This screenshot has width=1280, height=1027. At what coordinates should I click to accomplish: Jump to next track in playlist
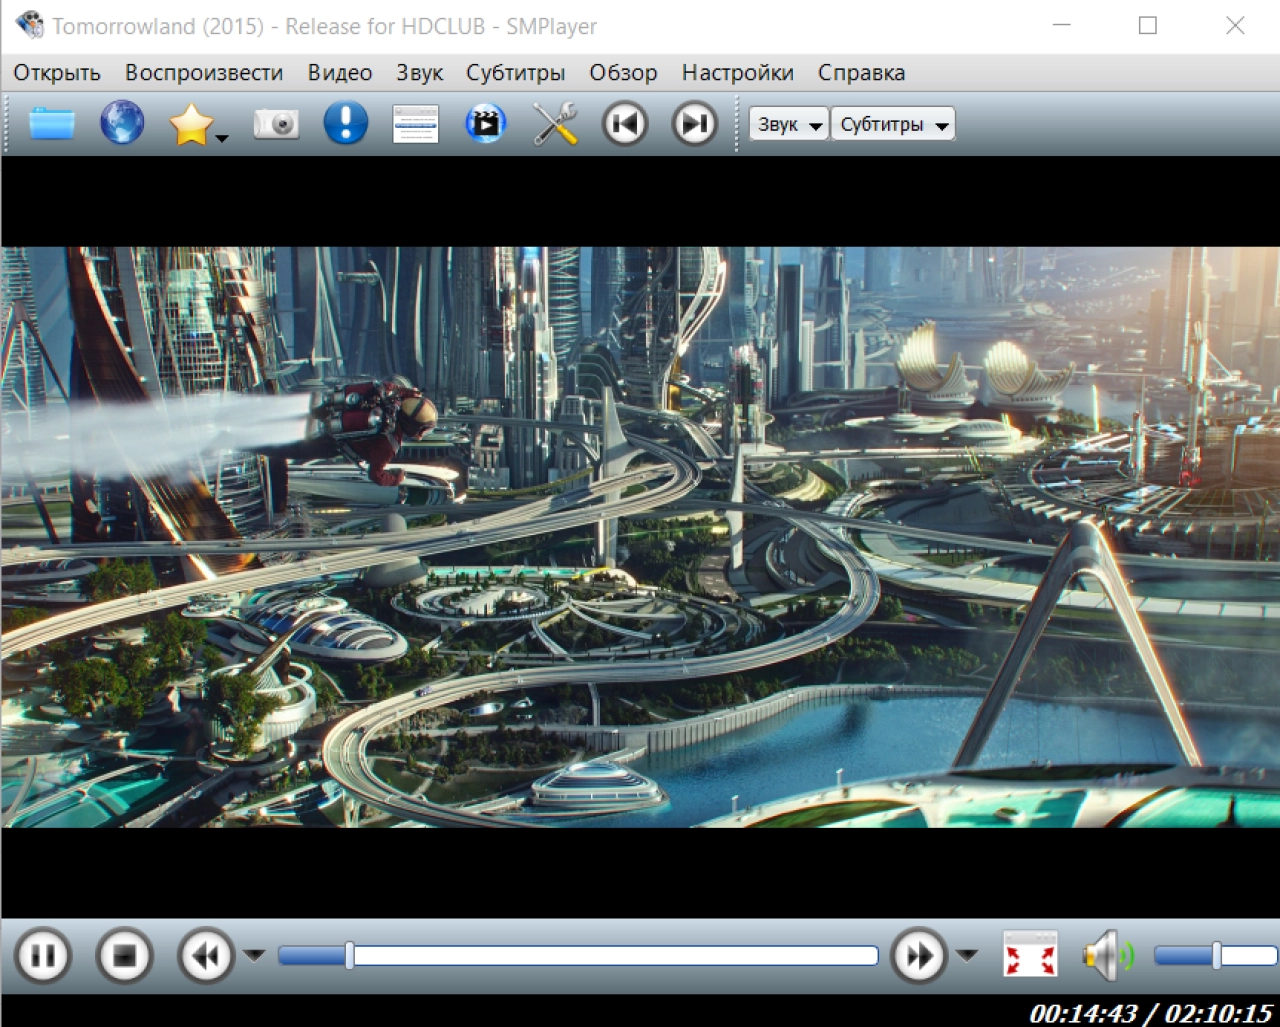click(x=694, y=124)
